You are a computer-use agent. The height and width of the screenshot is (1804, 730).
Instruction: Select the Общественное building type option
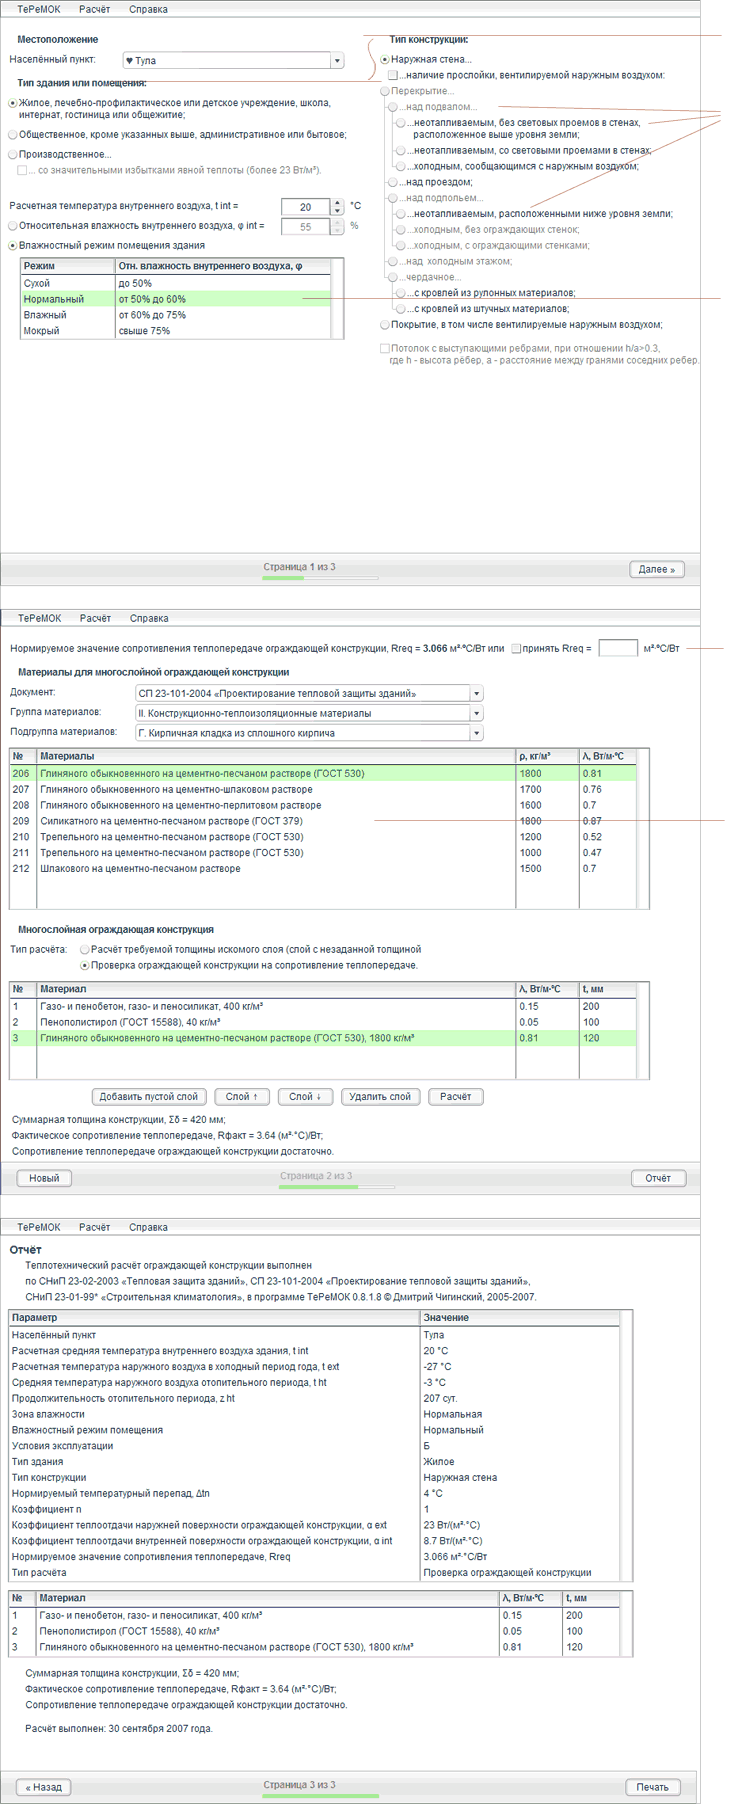point(13,134)
